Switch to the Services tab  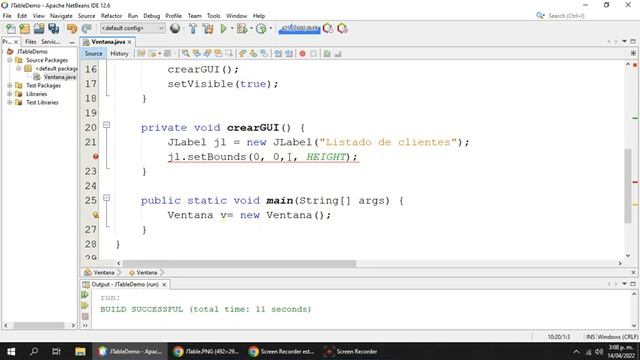(51, 42)
